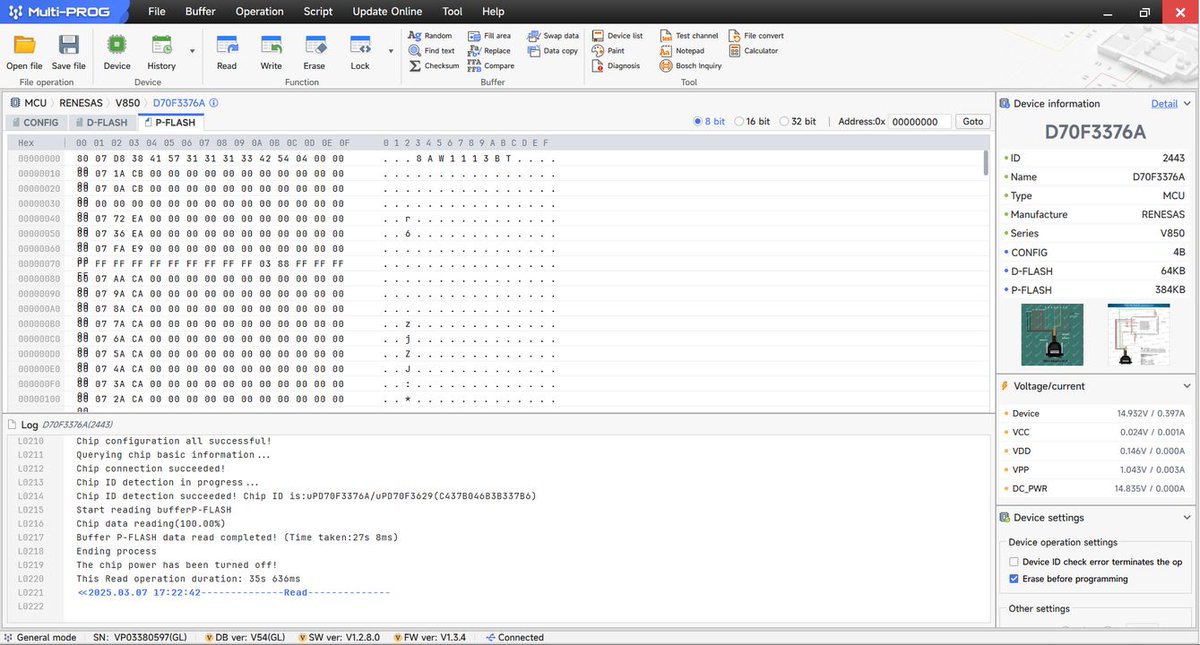This screenshot has height=645, width=1200.
Task: Open the History icon
Action: tap(161, 45)
